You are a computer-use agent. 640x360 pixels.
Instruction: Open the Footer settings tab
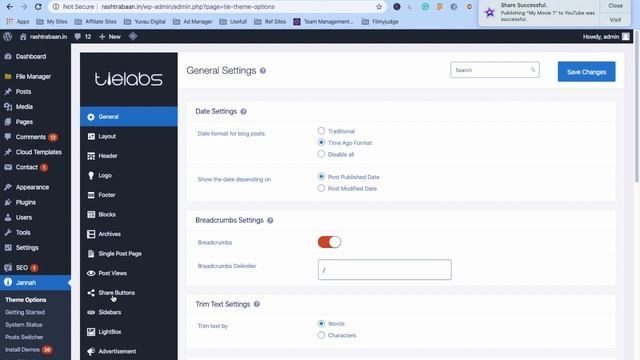click(129, 195)
